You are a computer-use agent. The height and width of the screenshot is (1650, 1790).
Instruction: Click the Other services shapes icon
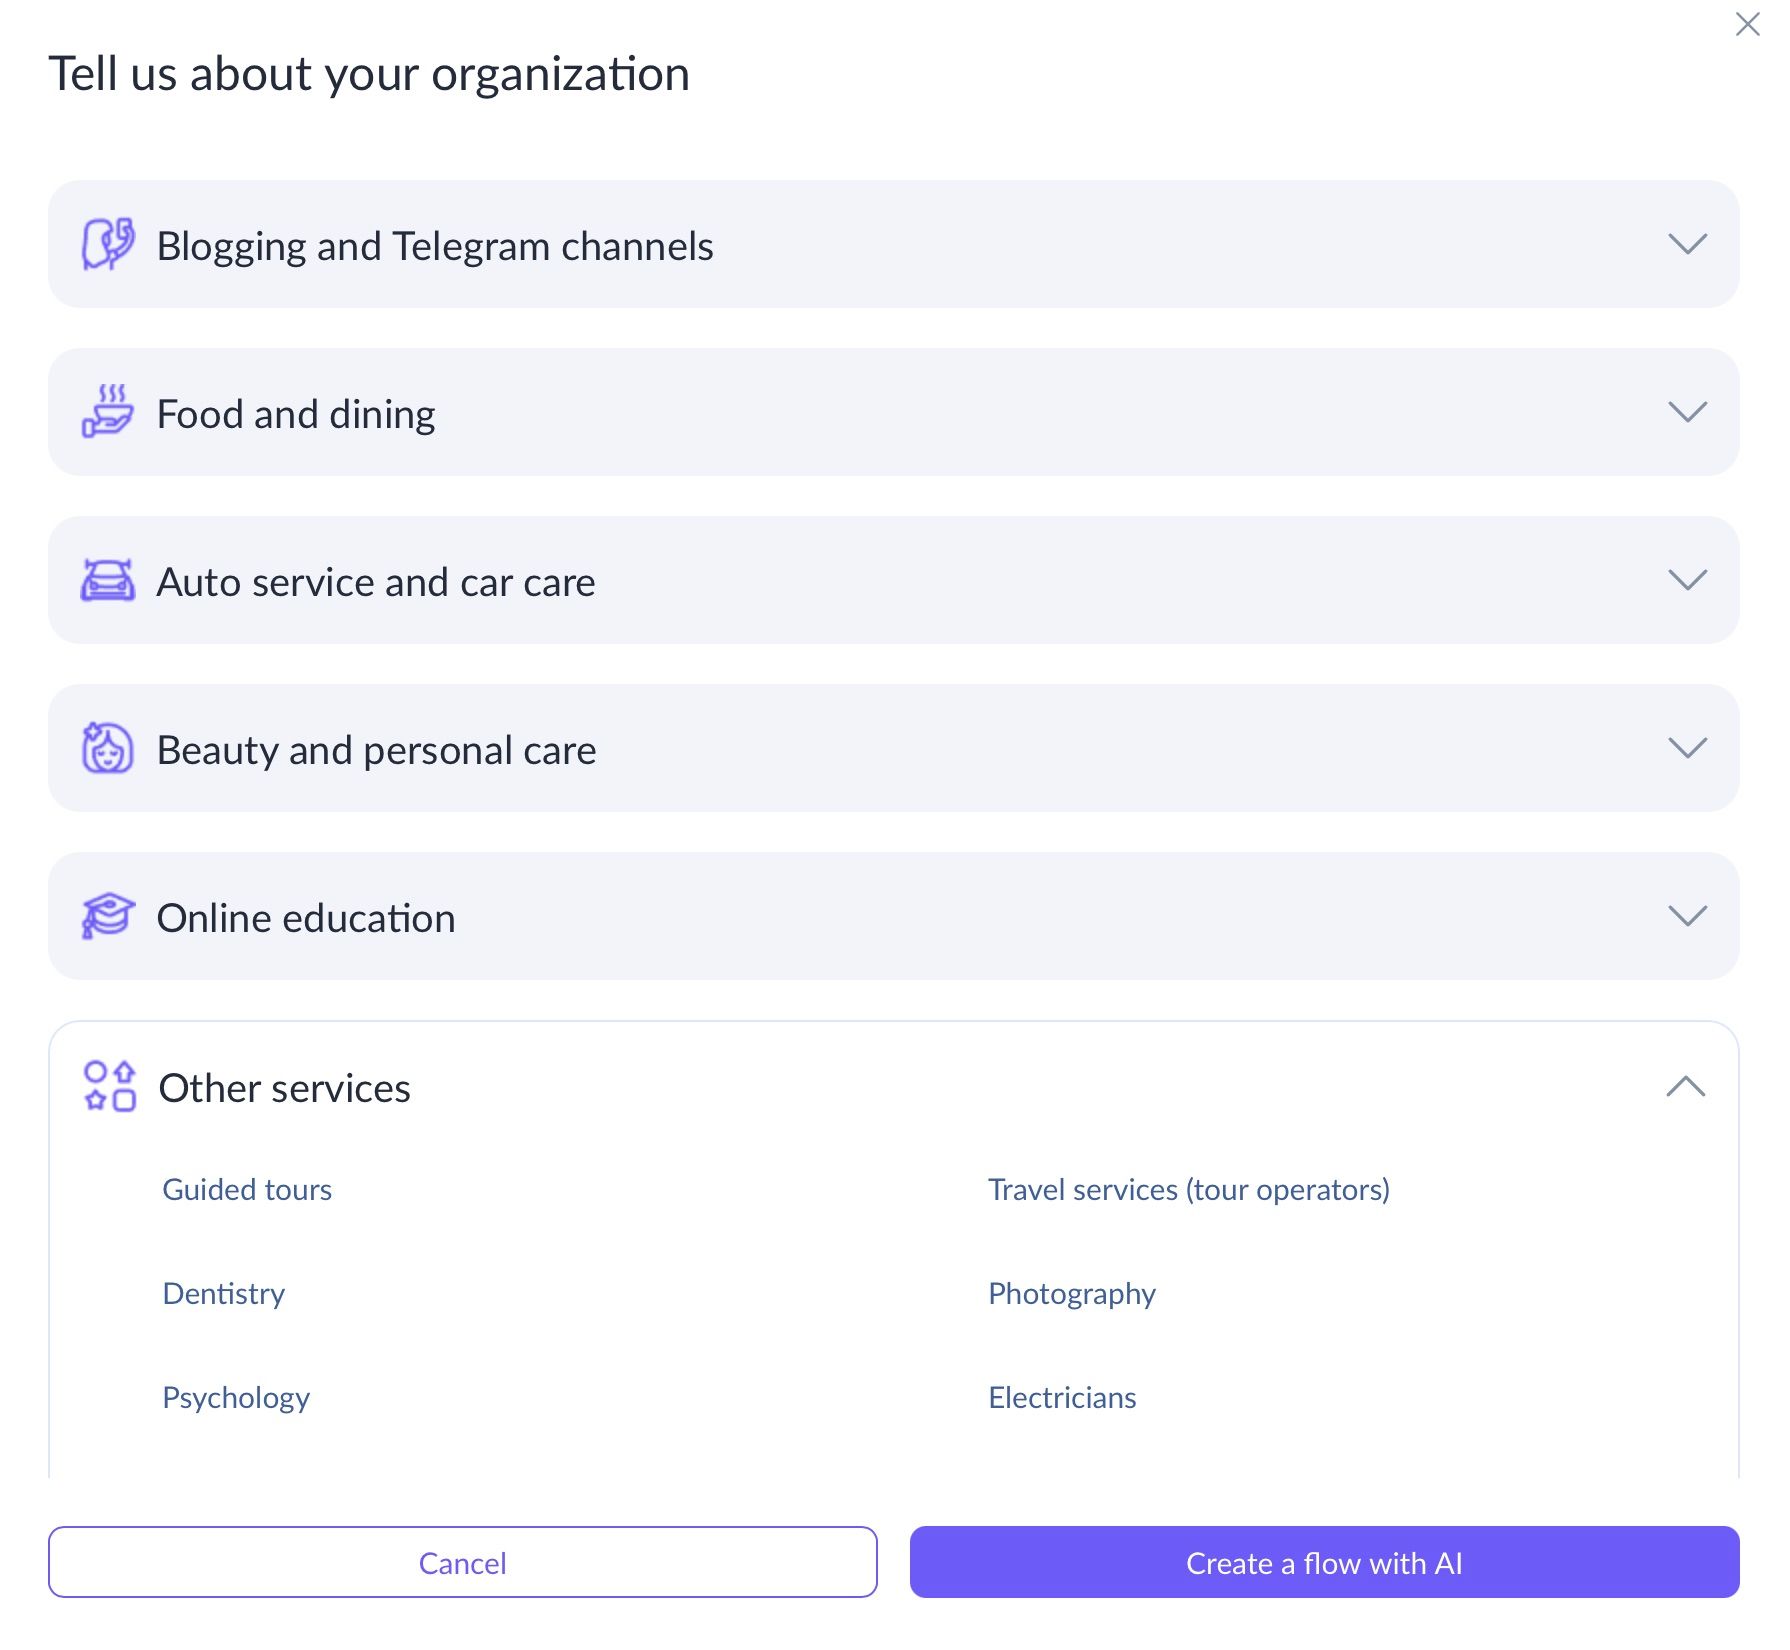(110, 1086)
